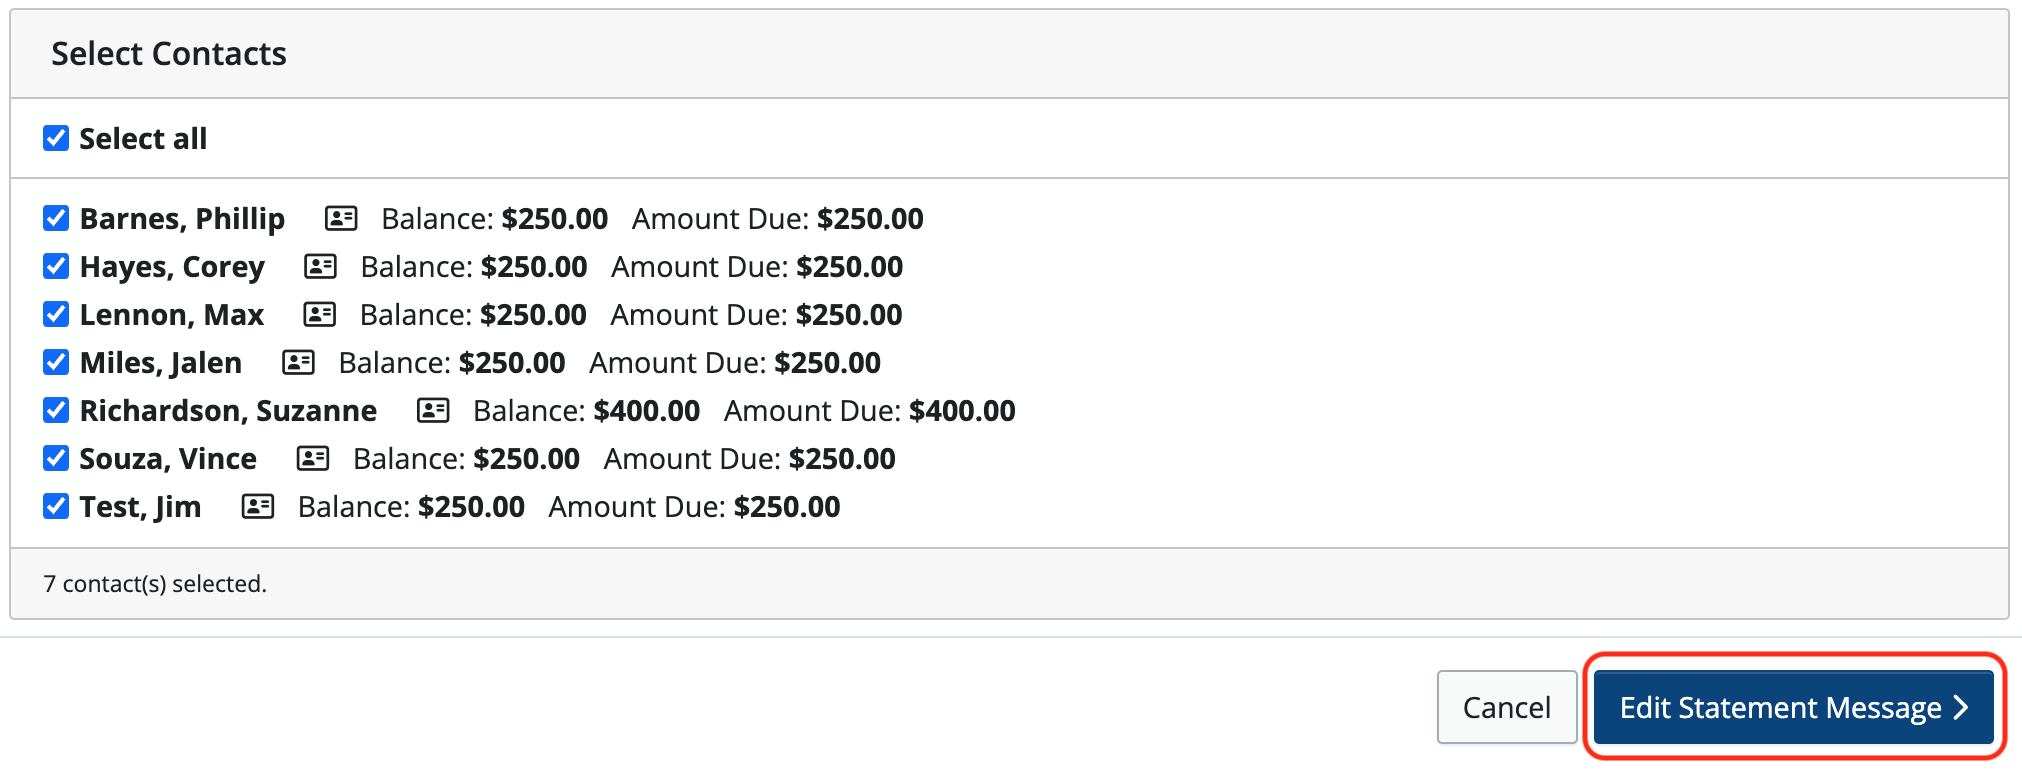2022x778 pixels.
Task: Untick Lennon, Max checkbox
Action: click(56, 314)
